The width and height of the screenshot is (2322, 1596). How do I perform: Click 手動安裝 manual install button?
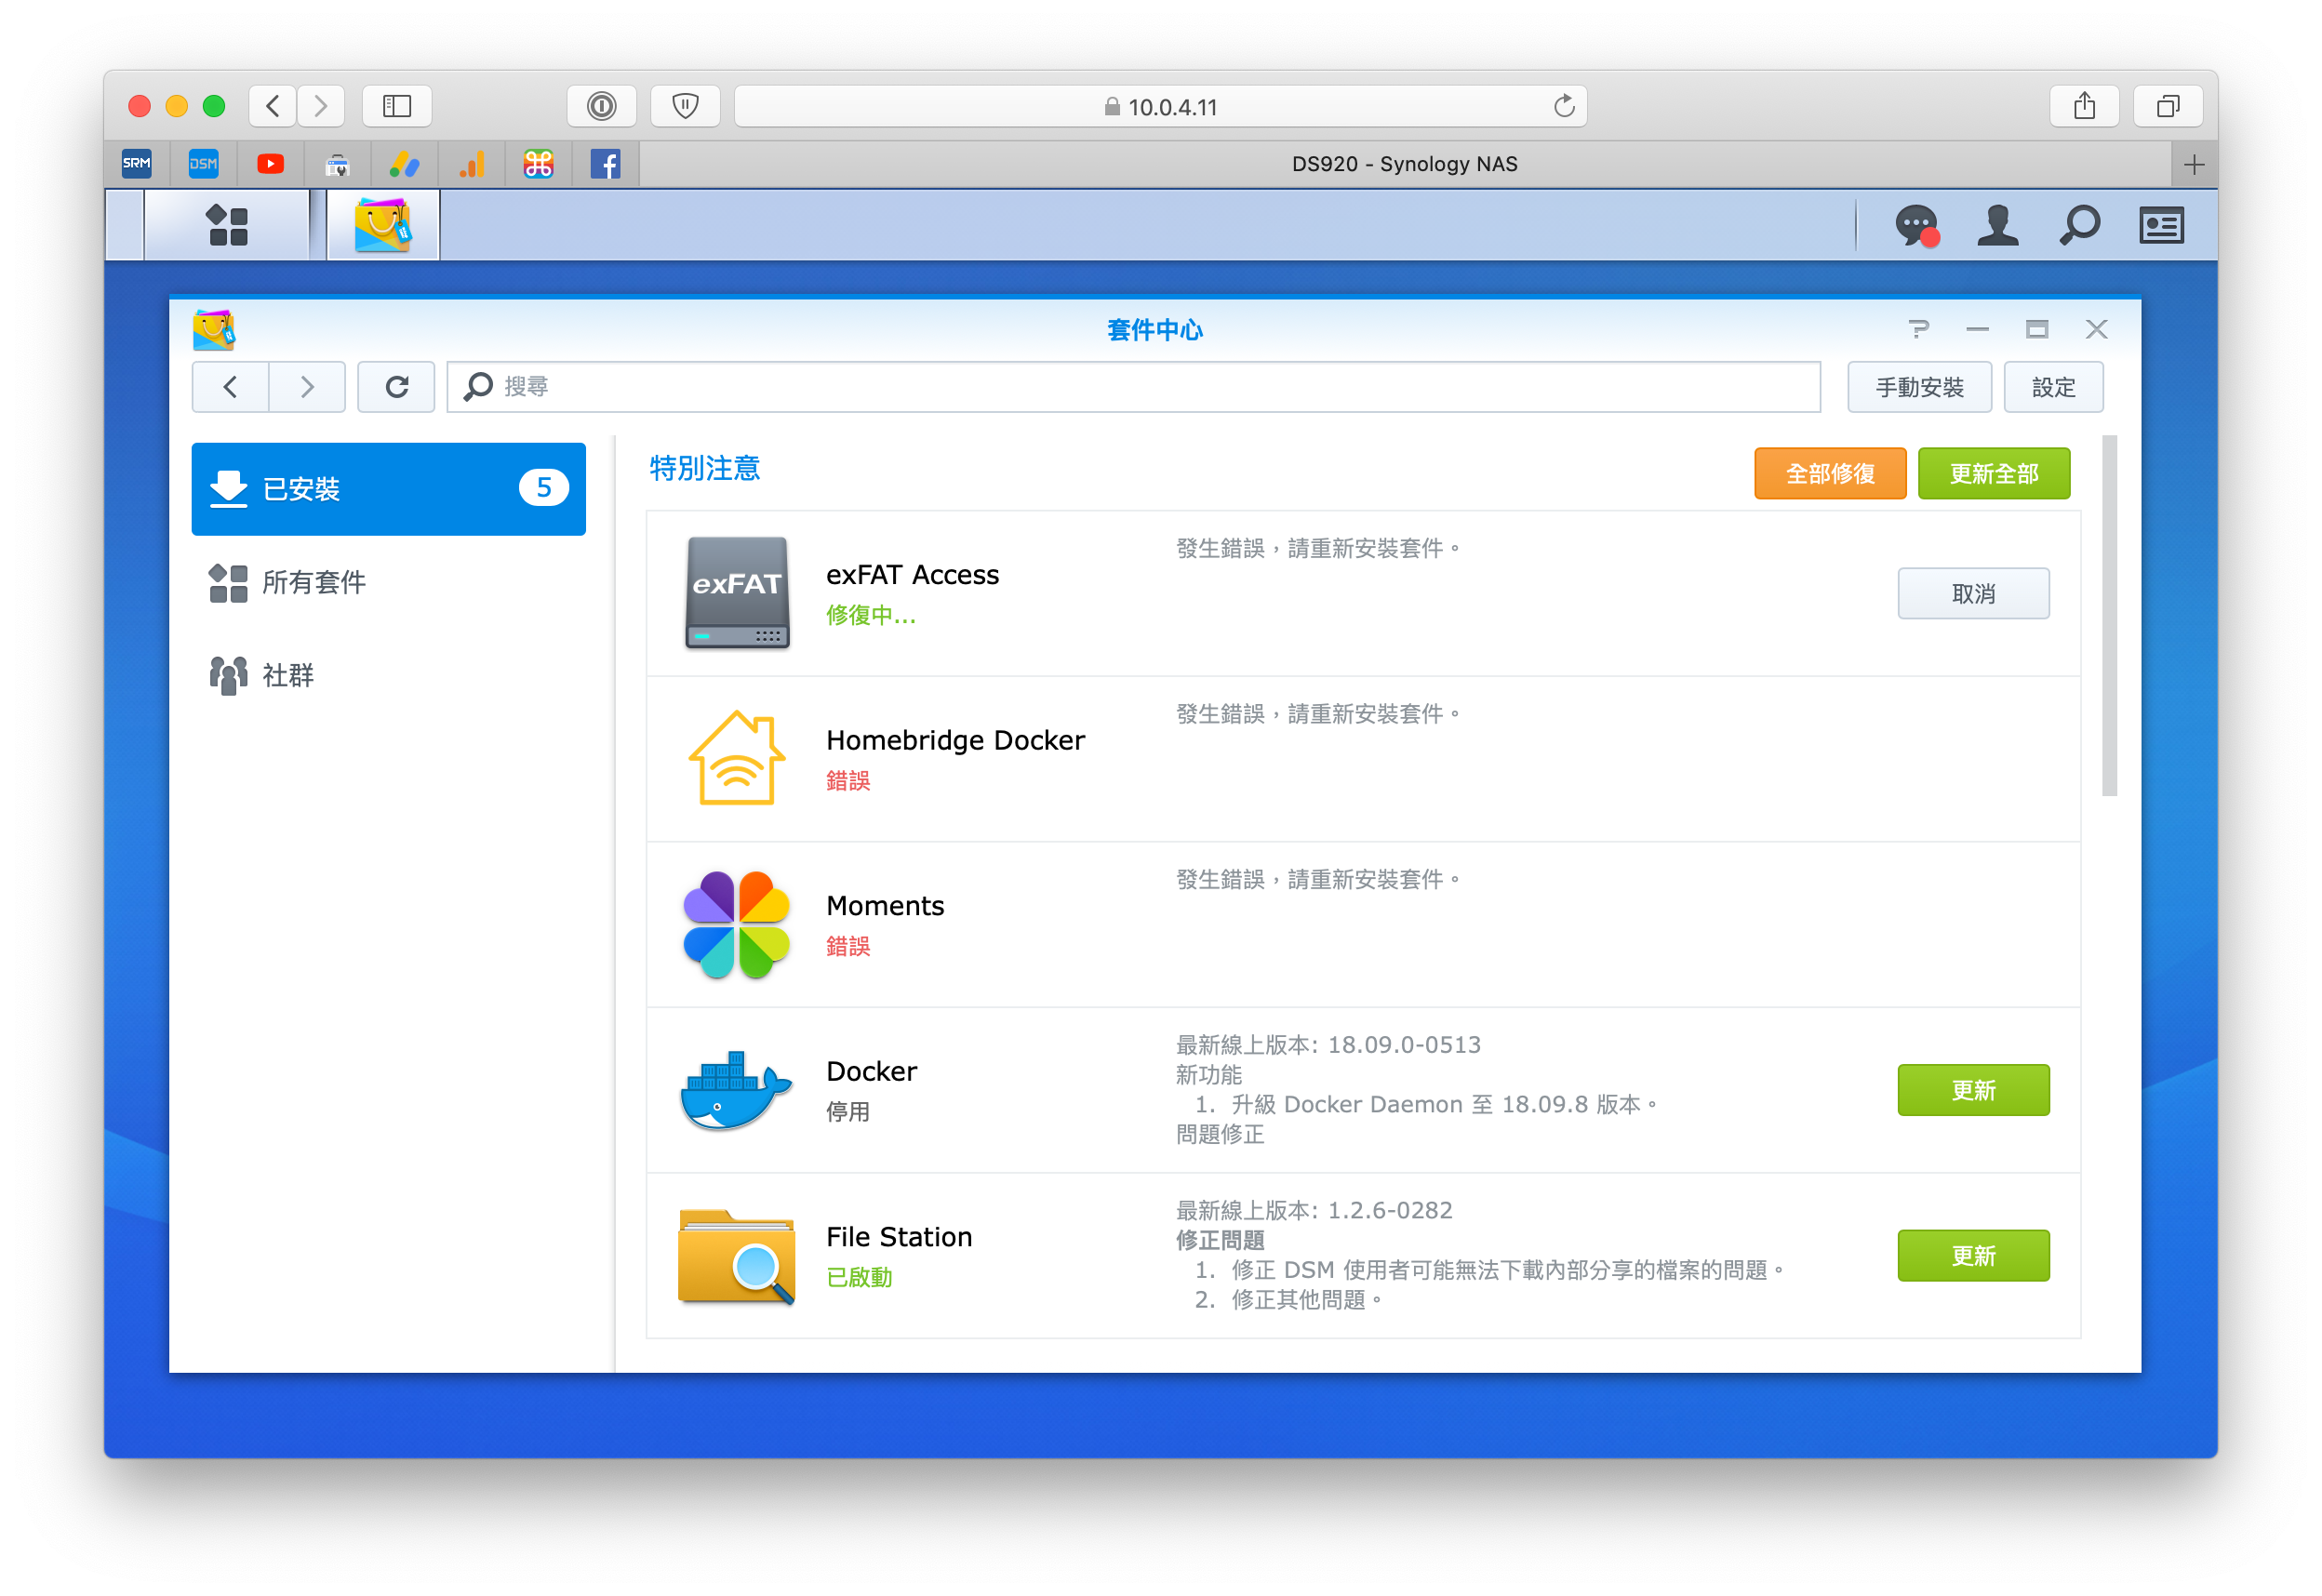[1919, 387]
